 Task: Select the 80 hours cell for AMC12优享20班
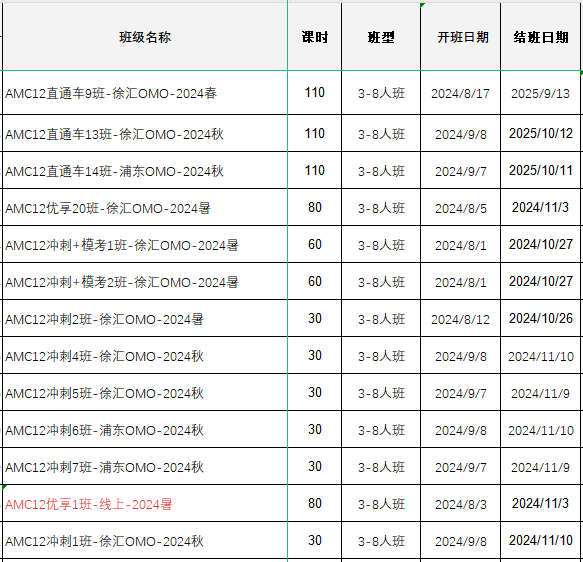pyautogui.click(x=315, y=207)
